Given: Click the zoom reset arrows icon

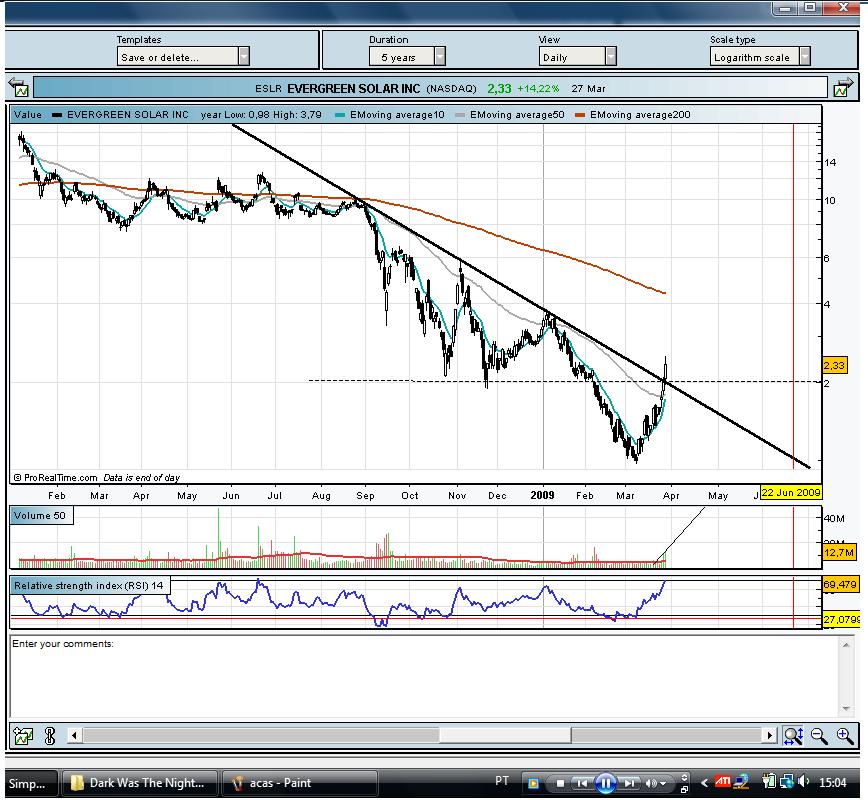Looking at the screenshot, I should click(x=793, y=736).
